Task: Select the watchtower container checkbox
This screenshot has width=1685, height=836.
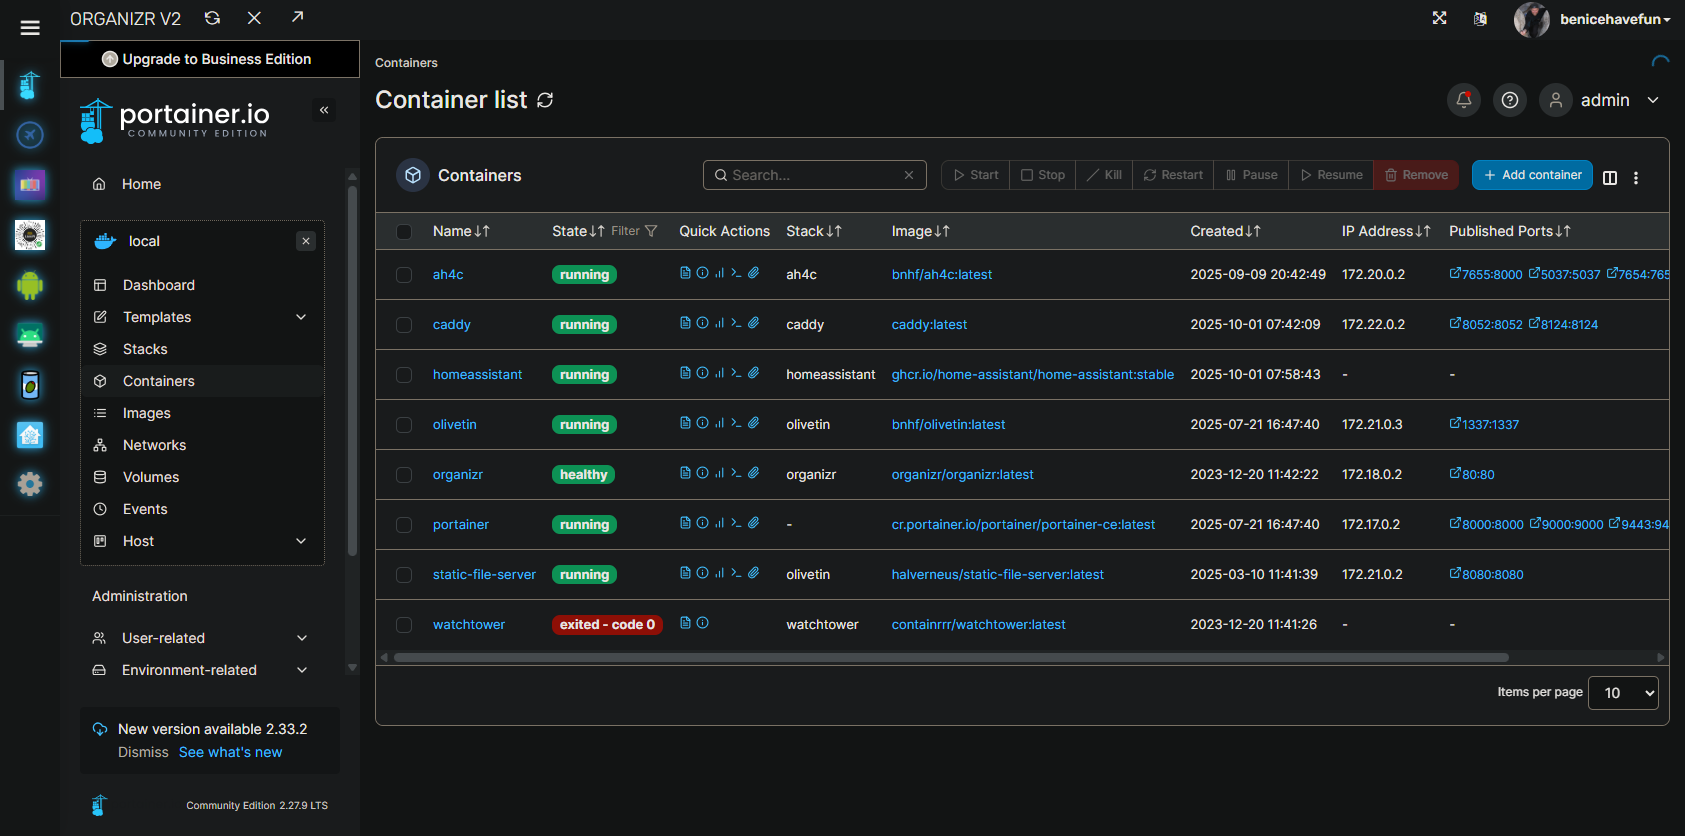Action: (404, 625)
